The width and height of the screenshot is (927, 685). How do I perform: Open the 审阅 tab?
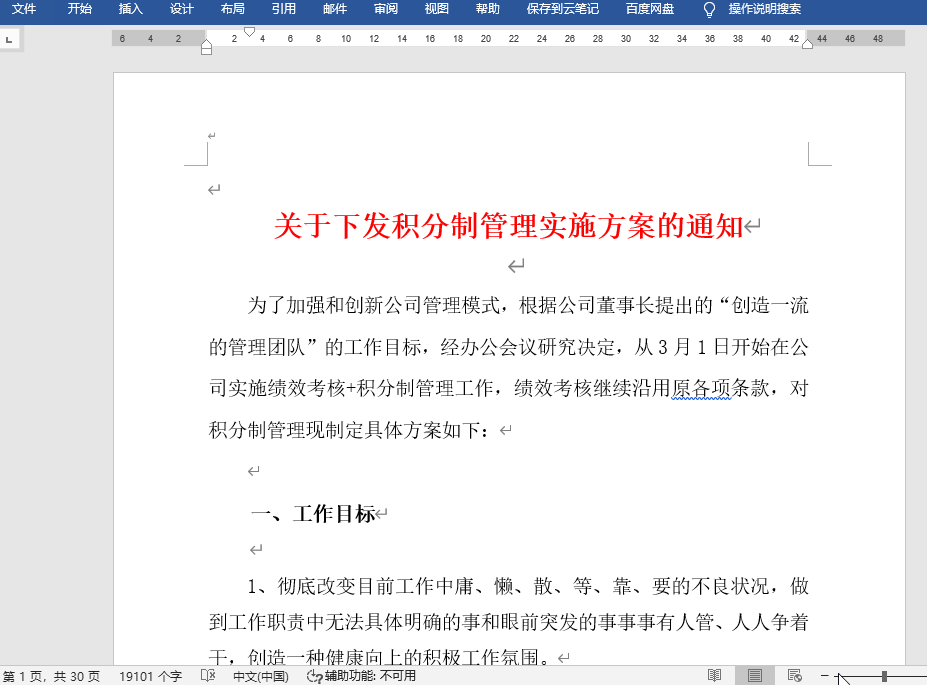(x=386, y=11)
